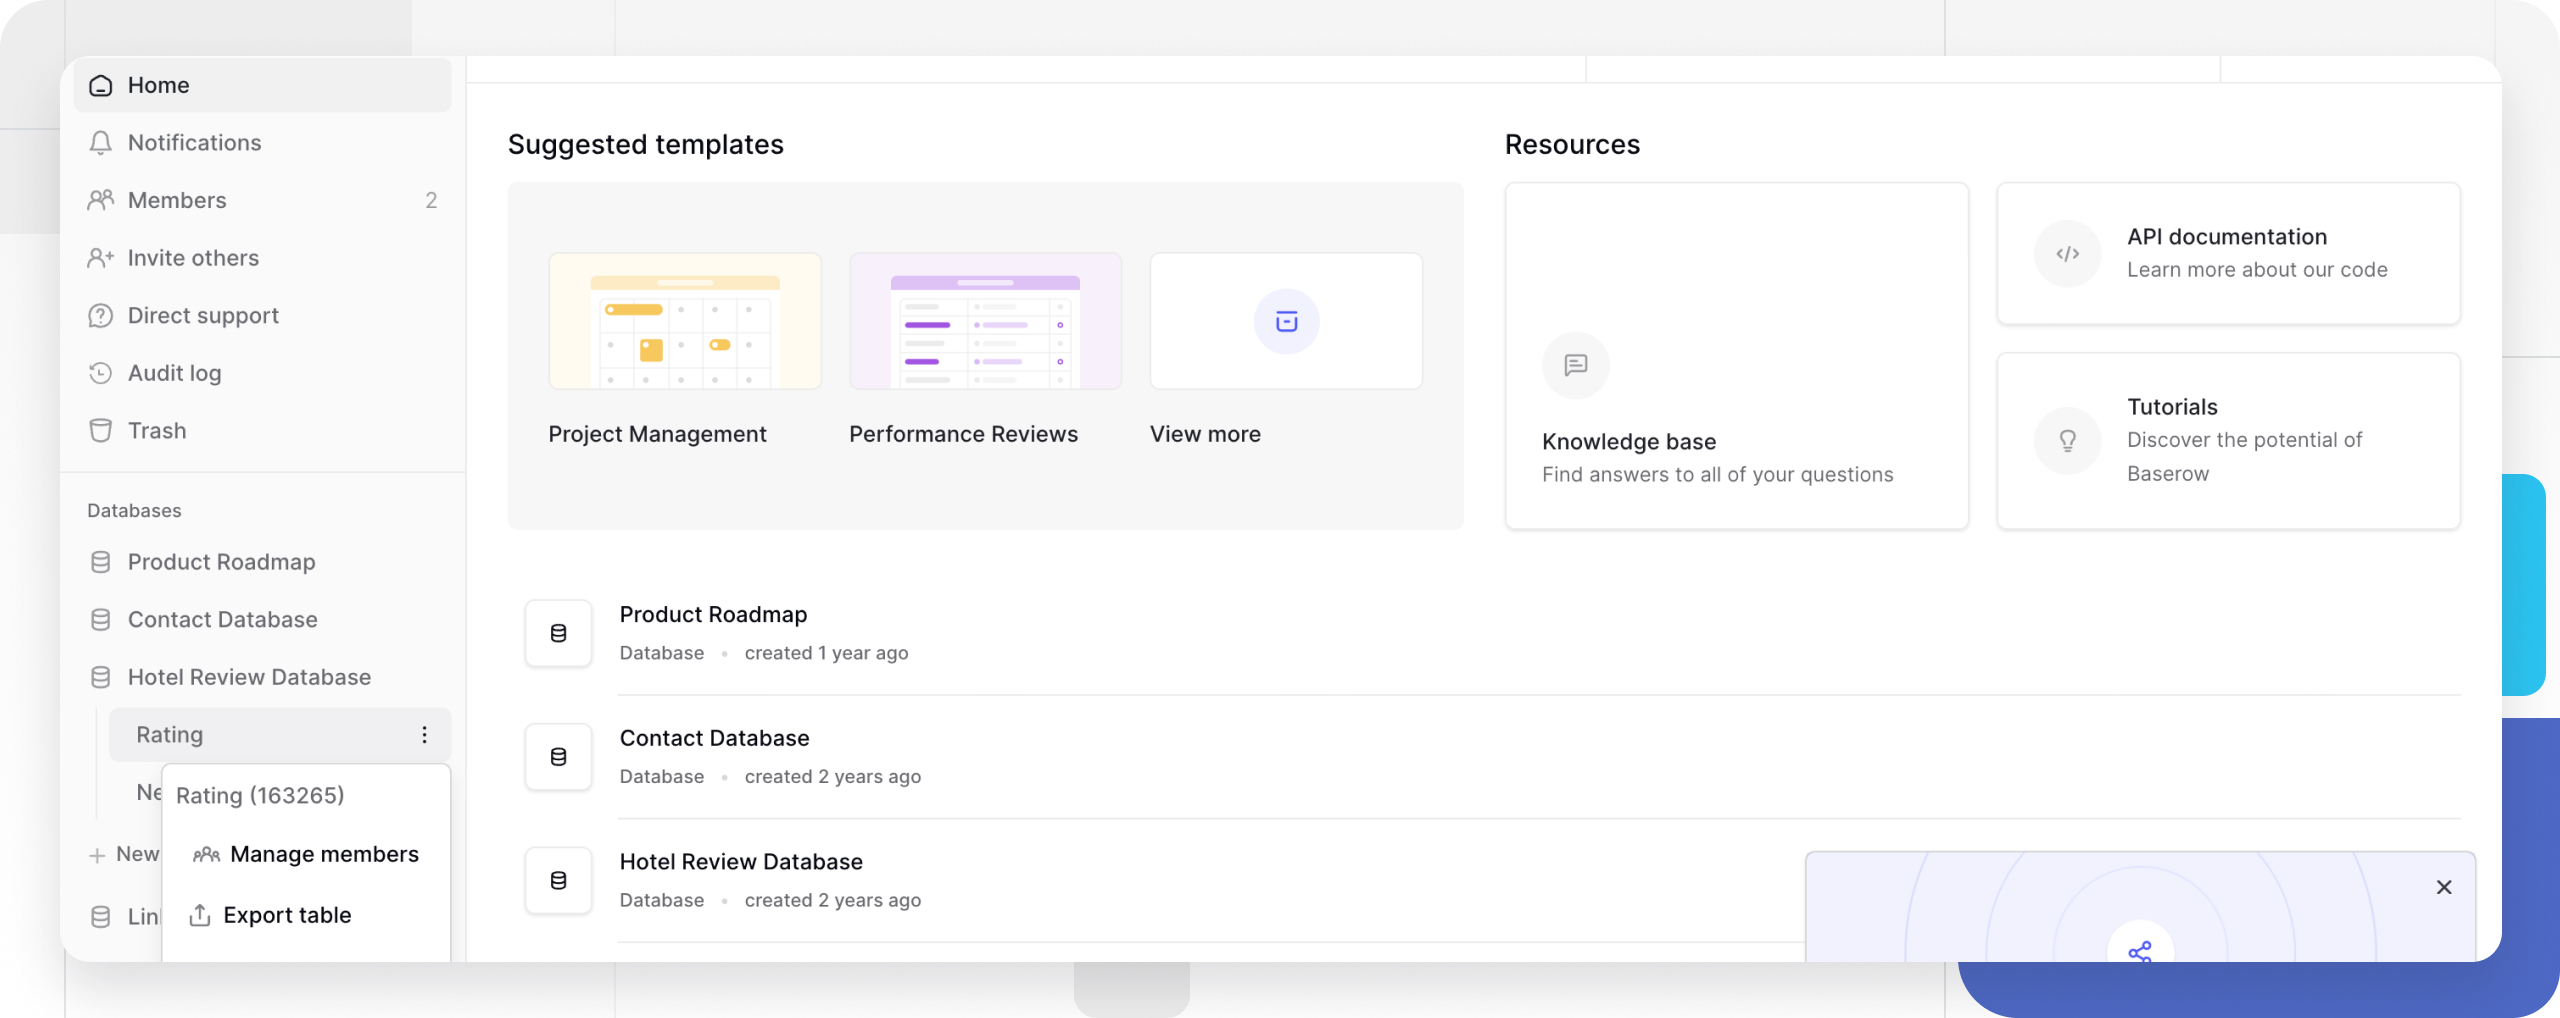This screenshot has width=2560, height=1018.
Task: Select Manage members in context menu
Action: (323, 854)
